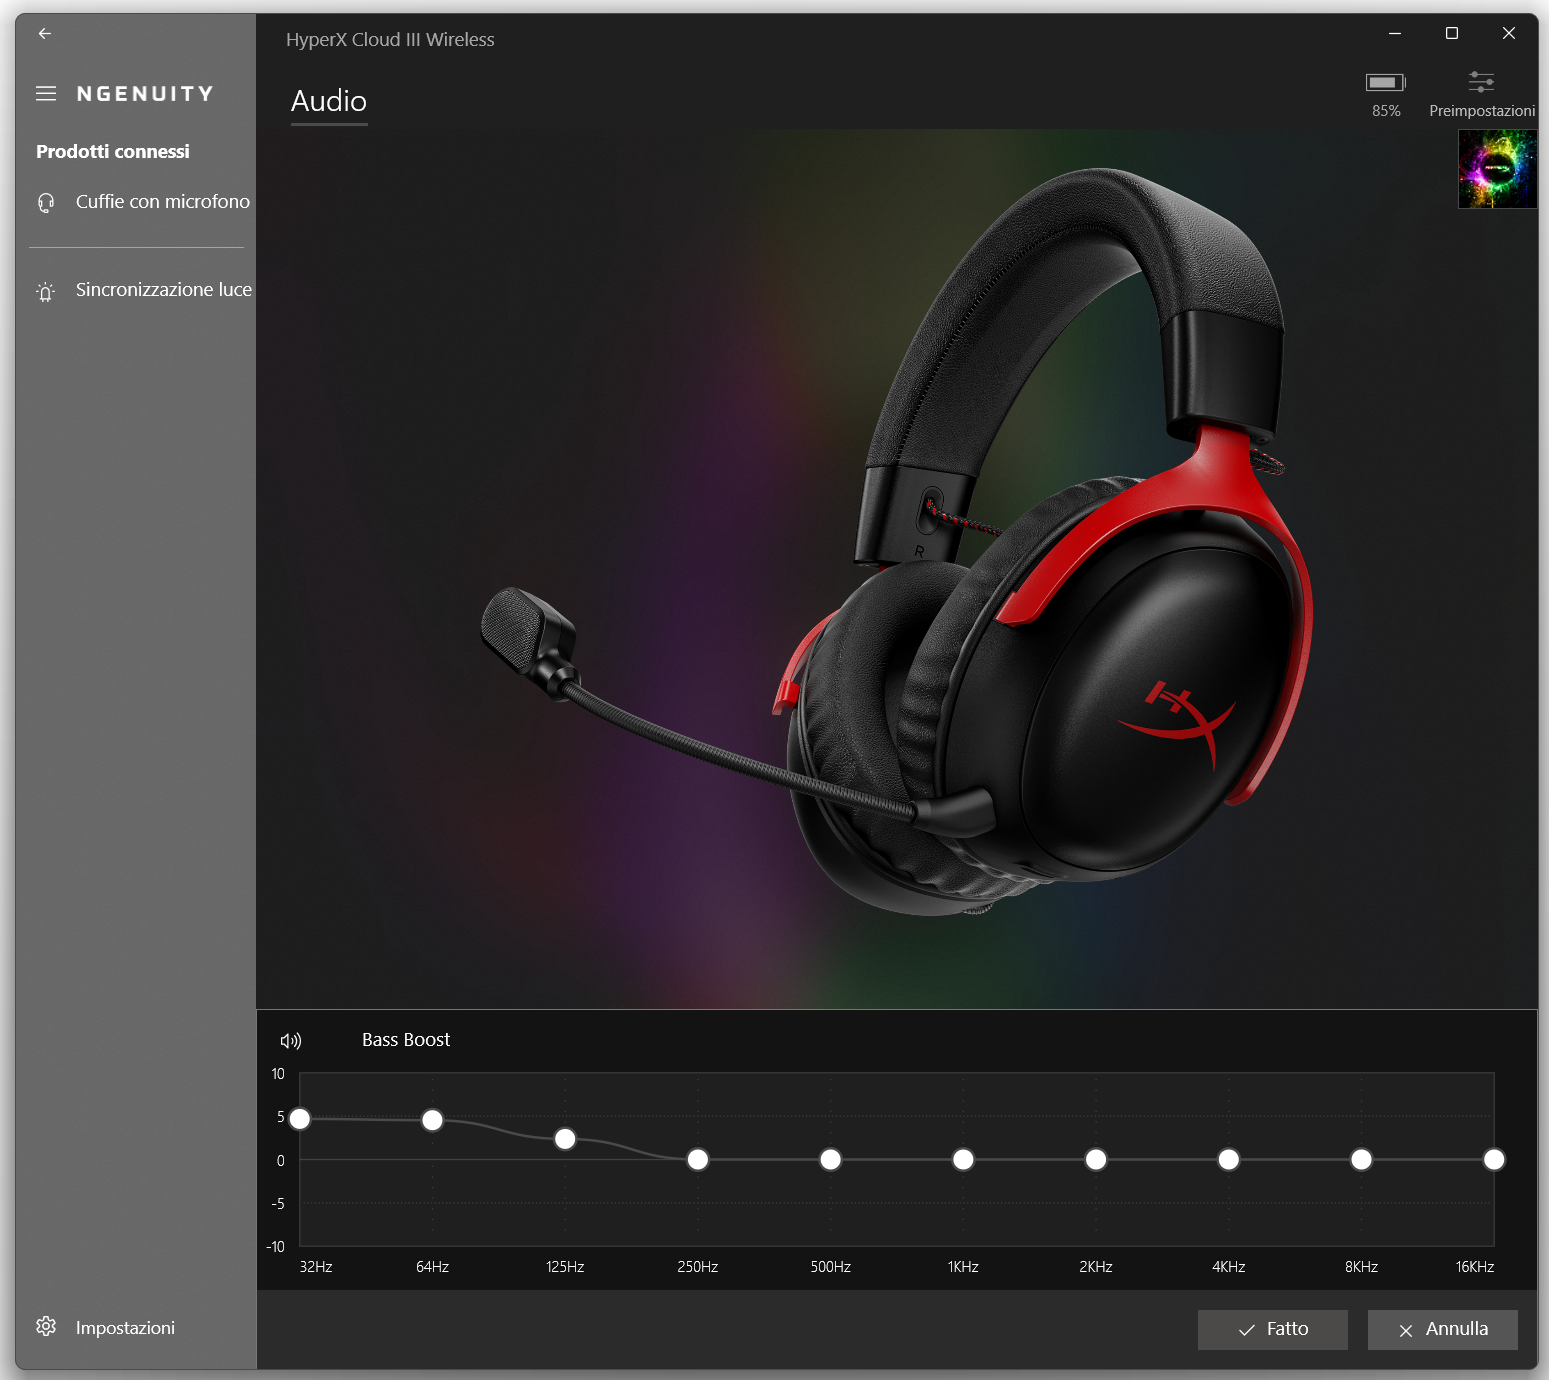
Task: Open Cuffie con microfono page
Action: (x=137, y=202)
